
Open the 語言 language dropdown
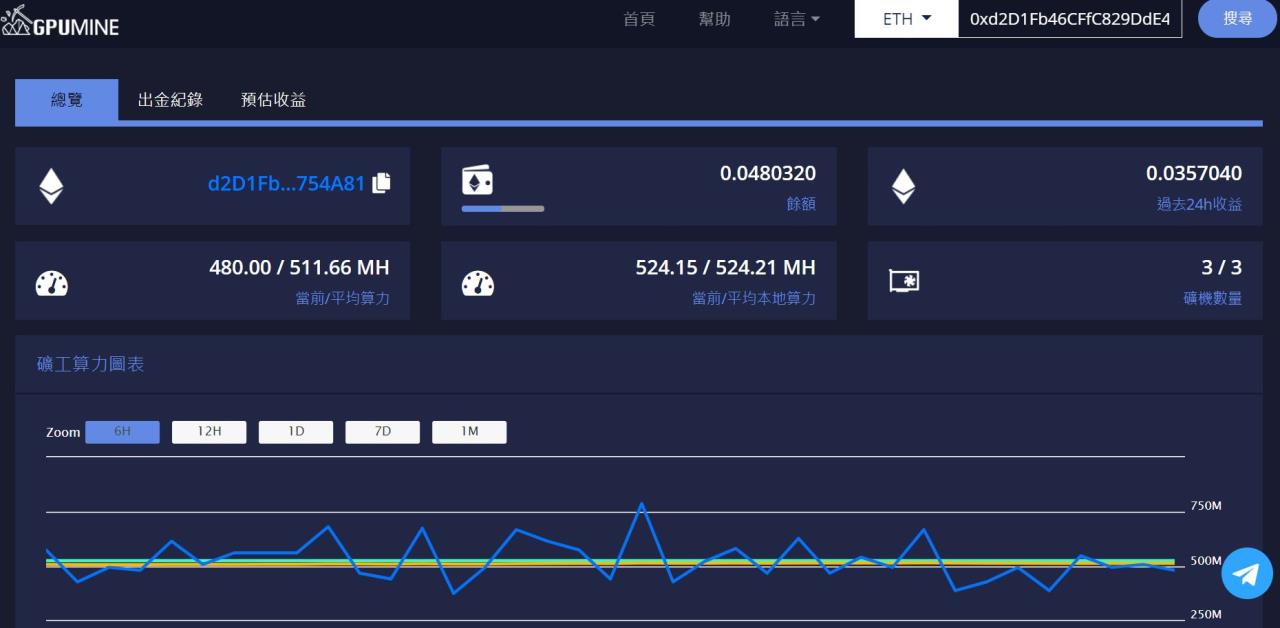(796, 19)
